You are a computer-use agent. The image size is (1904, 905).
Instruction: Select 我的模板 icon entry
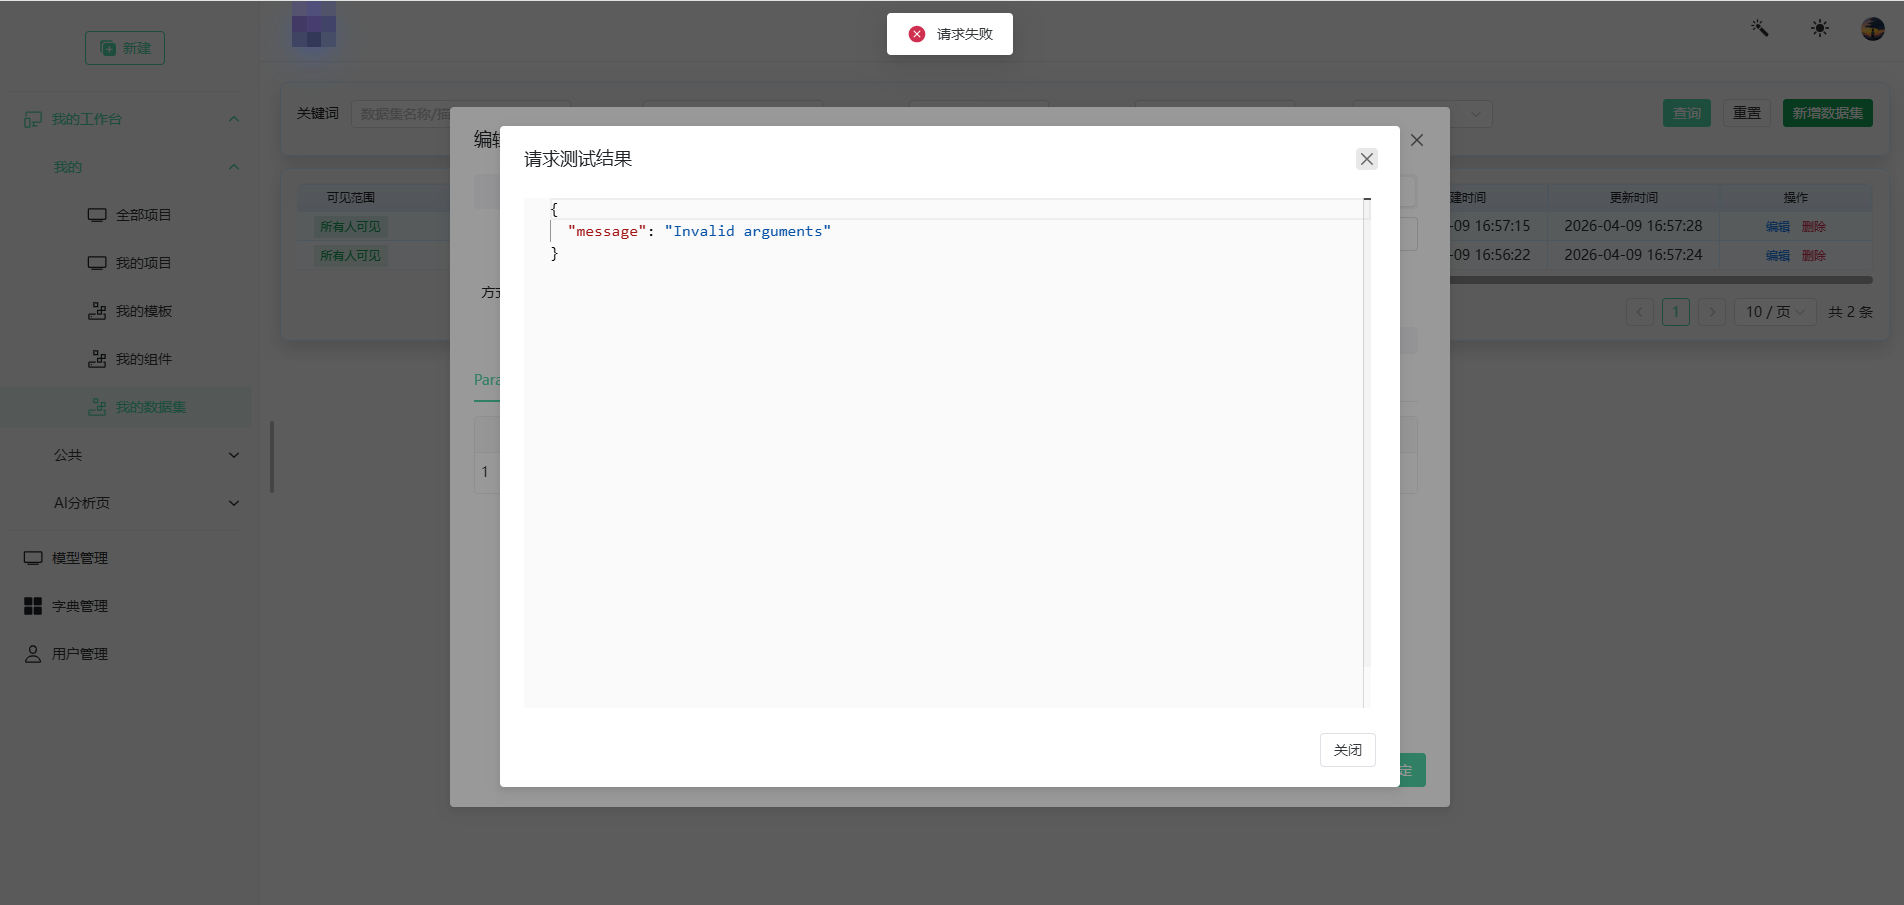click(x=130, y=311)
